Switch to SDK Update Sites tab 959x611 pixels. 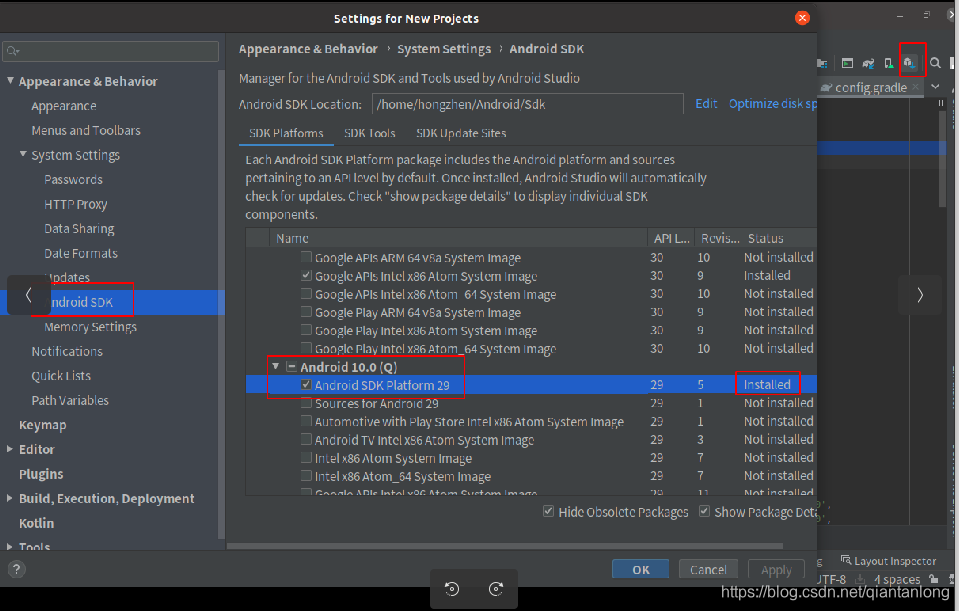pos(461,133)
